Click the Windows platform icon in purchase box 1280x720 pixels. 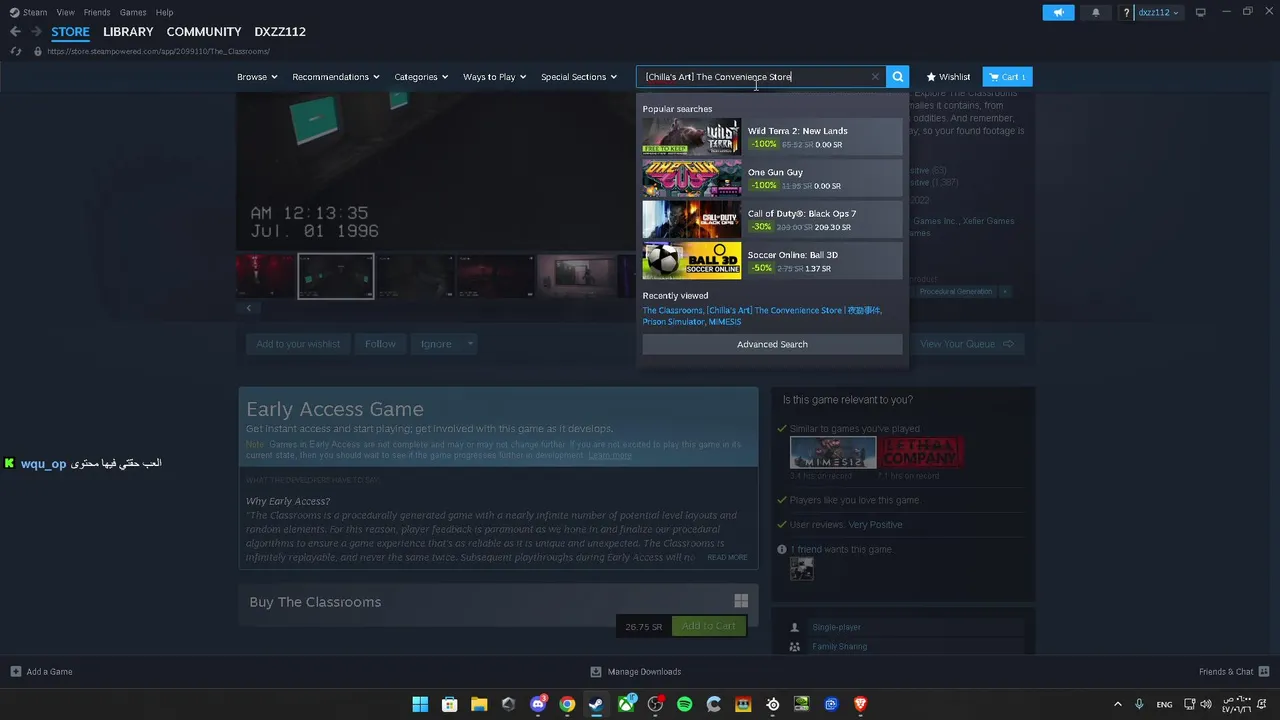click(x=741, y=601)
